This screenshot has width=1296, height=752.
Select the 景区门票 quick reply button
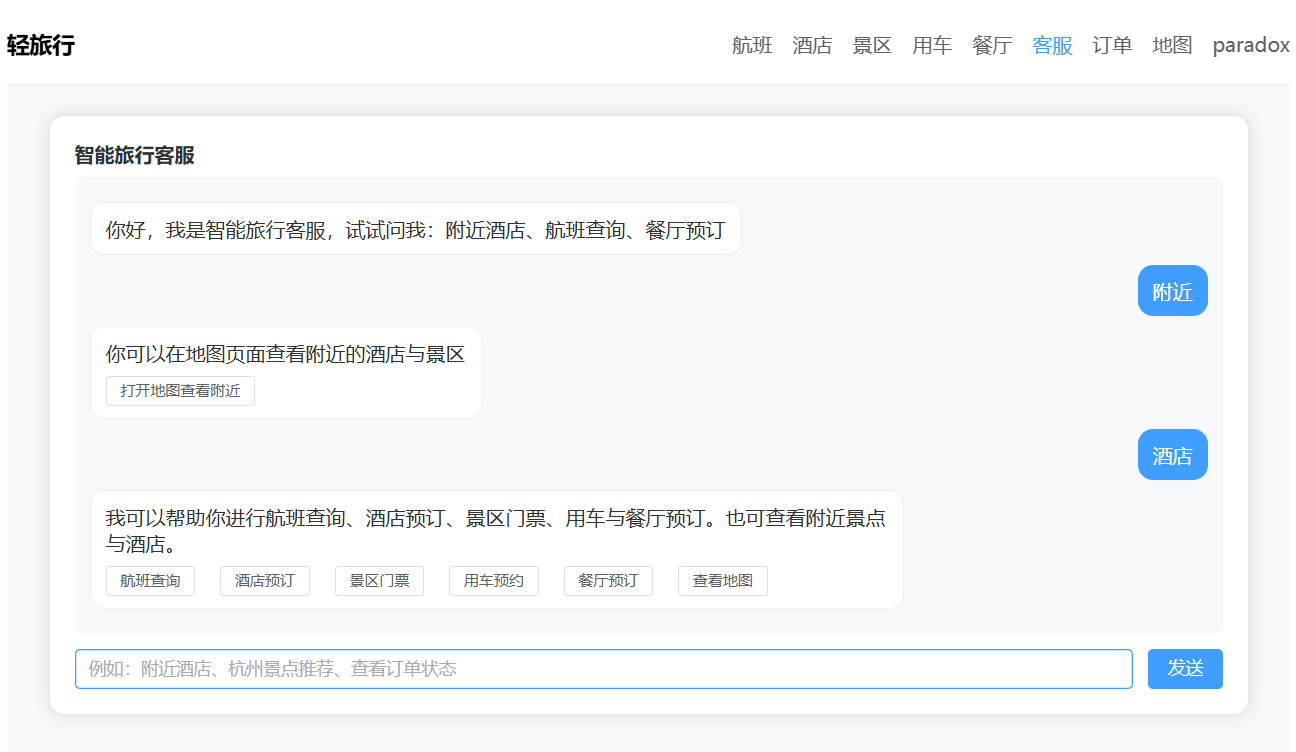point(379,581)
